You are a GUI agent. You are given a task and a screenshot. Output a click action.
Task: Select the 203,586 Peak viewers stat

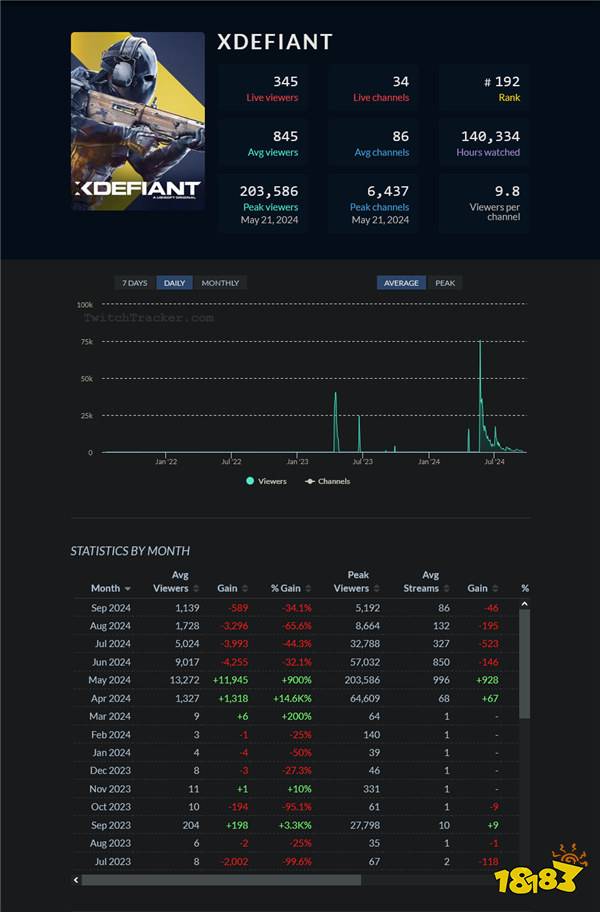tap(263, 204)
